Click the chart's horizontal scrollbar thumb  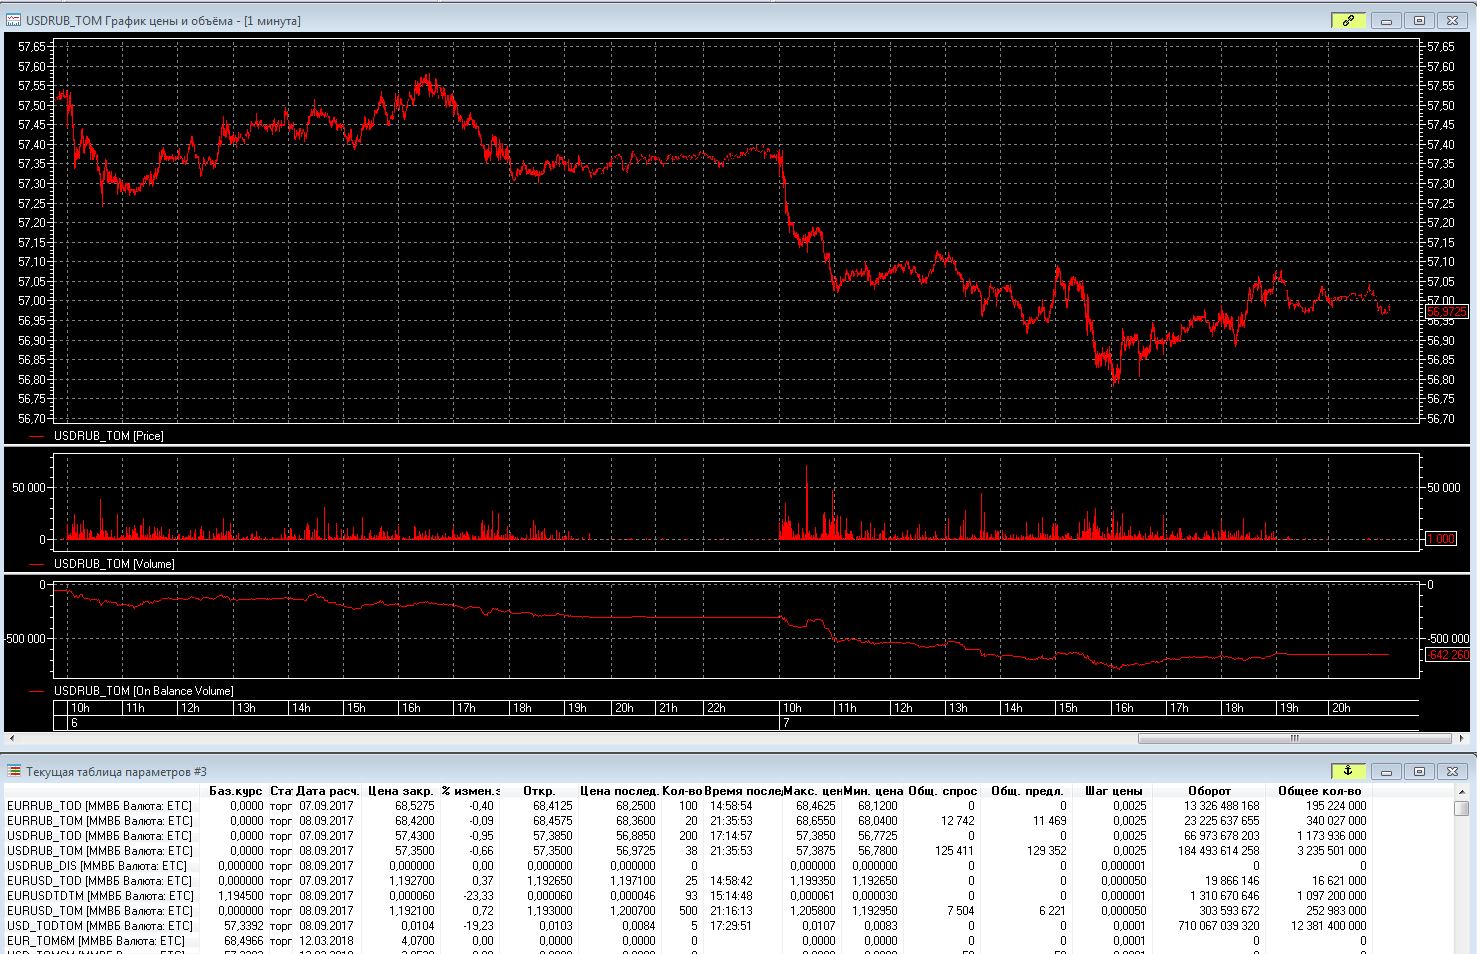click(1294, 739)
